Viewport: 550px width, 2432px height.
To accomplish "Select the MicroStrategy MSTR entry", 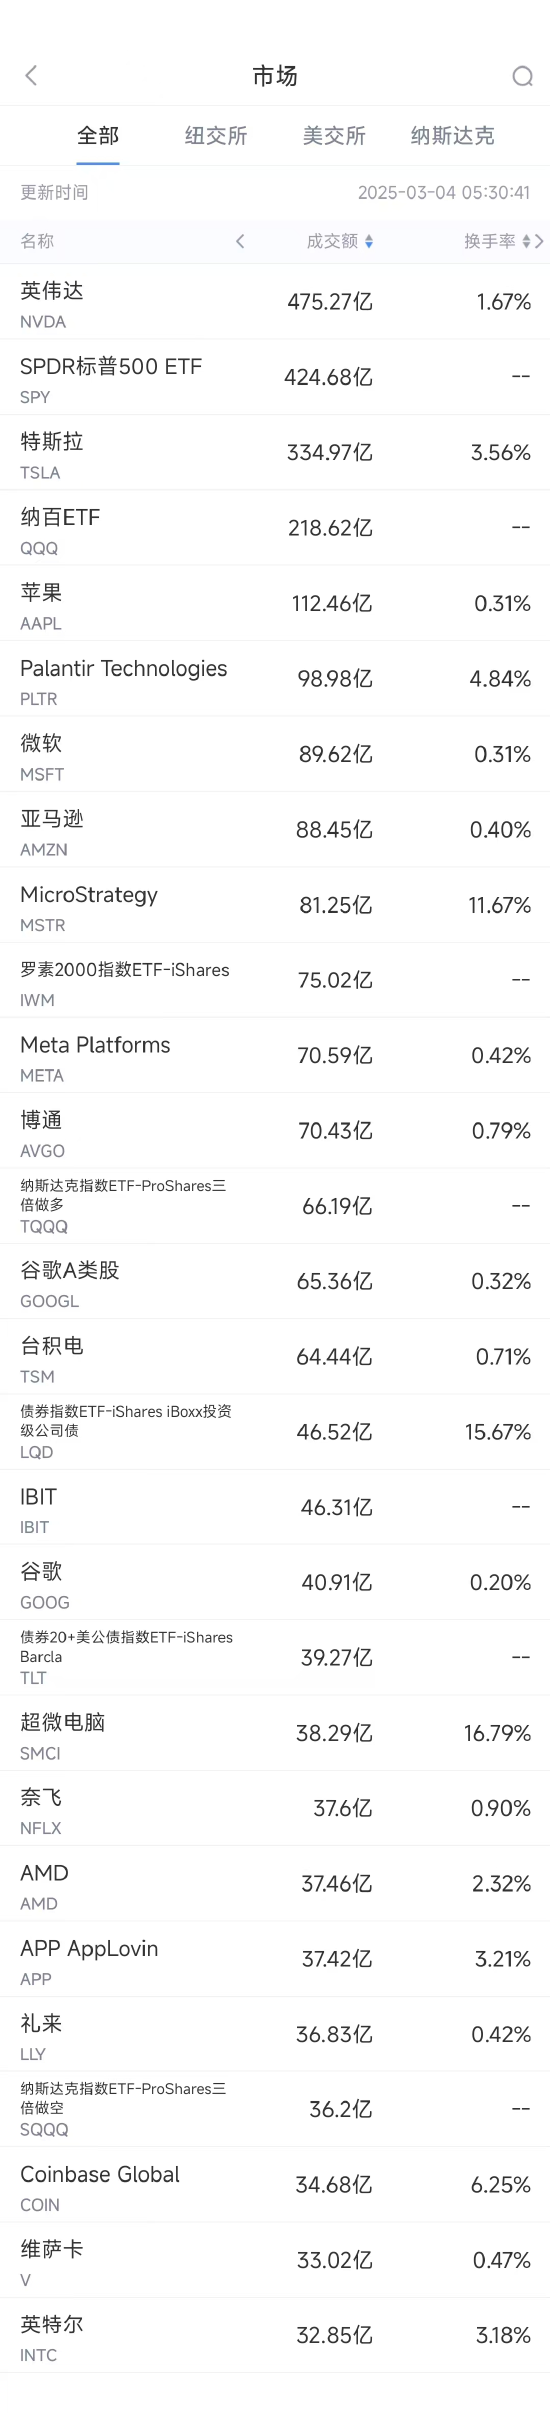I will click(275, 905).
